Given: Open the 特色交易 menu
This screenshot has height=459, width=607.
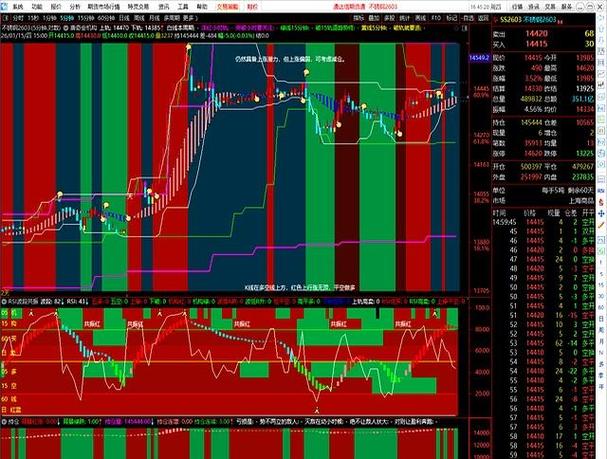Looking at the screenshot, I should (x=138, y=7).
